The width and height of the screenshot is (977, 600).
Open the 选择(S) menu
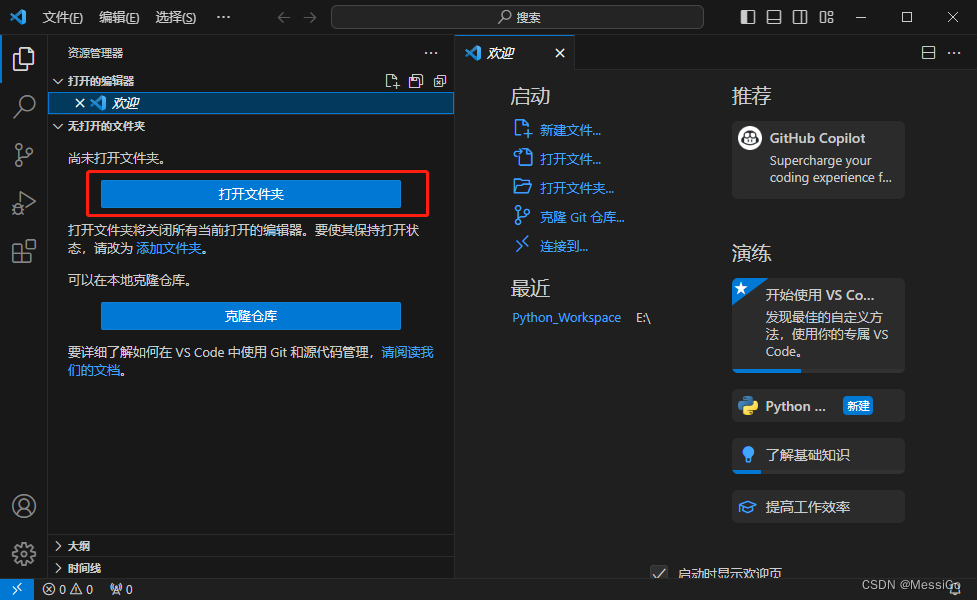tap(176, 17)
